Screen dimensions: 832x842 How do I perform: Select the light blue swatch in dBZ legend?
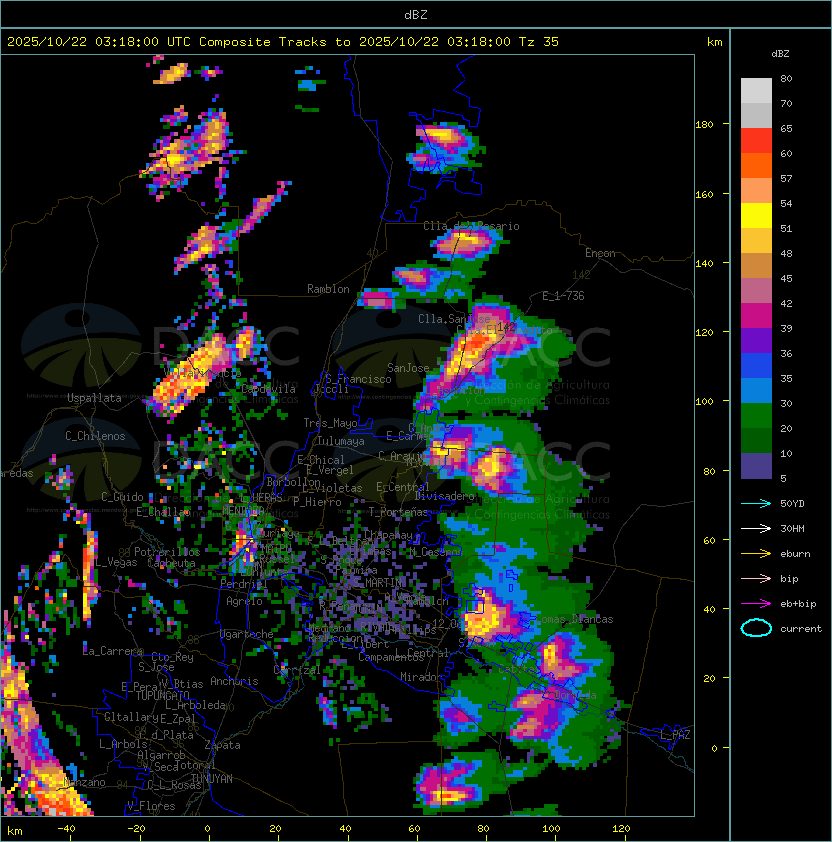(x=756, y=390)
